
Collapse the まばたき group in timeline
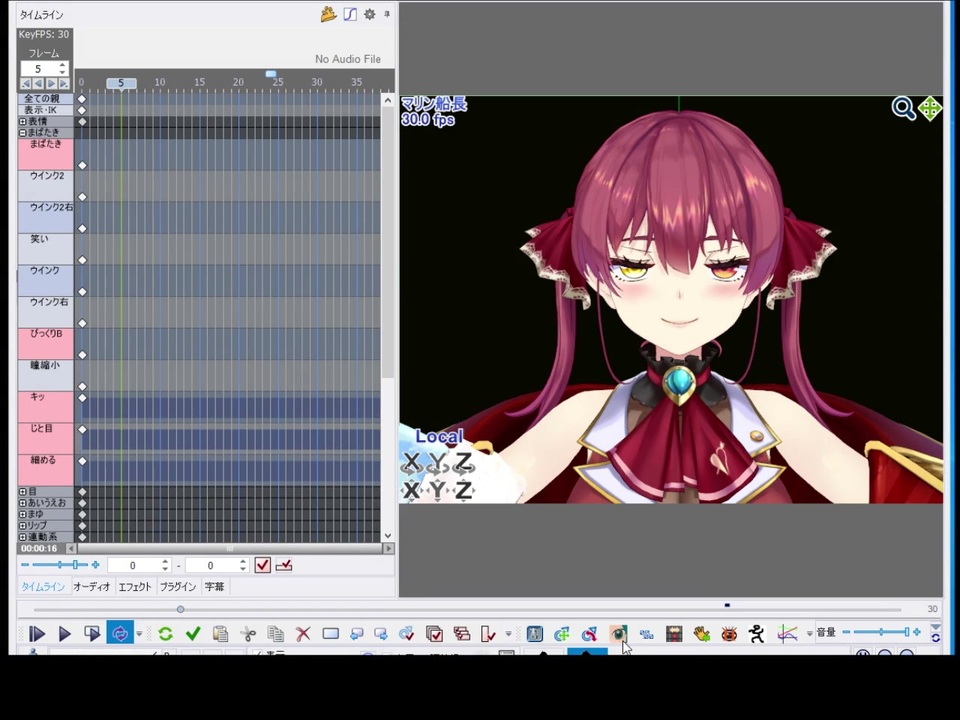coord(23,132)
